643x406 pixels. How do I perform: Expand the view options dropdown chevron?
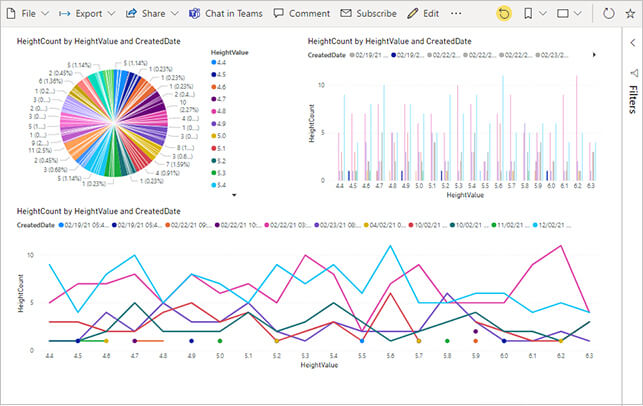[577, 14]
